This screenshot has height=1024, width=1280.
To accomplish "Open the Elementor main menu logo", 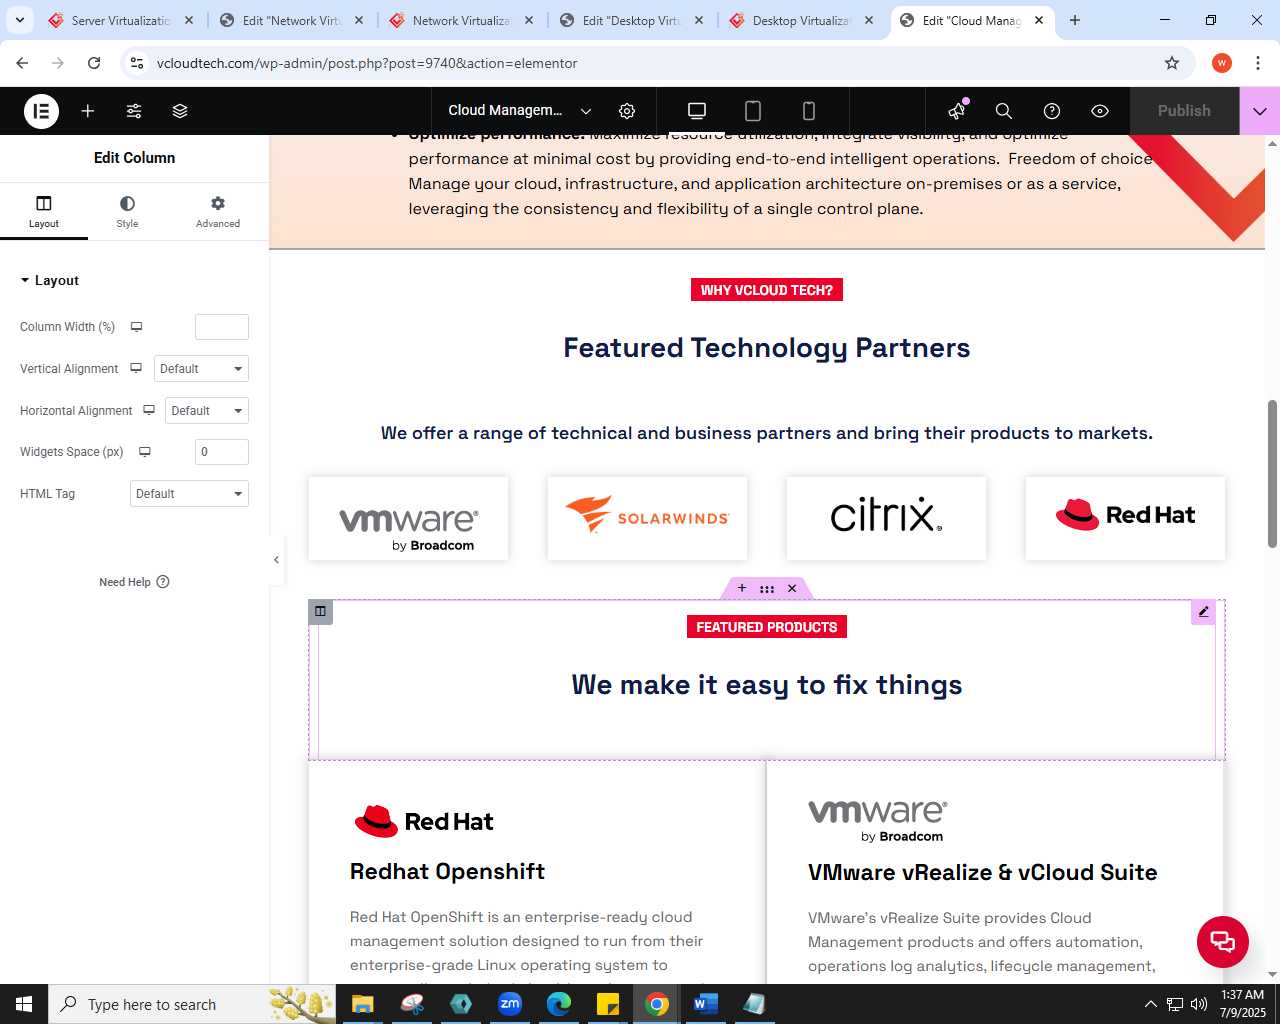I will [x=41, y=111].
